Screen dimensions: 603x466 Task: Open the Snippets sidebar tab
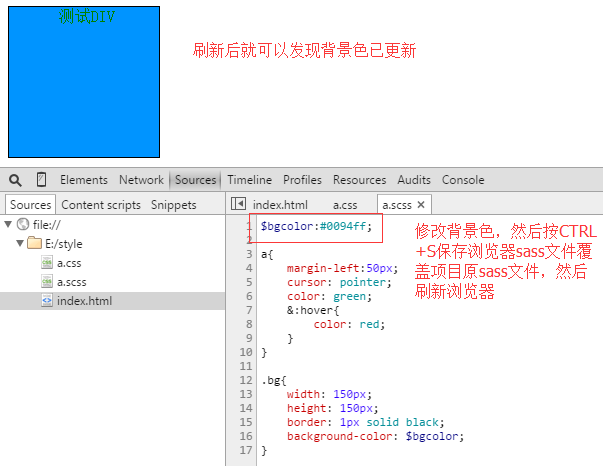tap(173, 205)
